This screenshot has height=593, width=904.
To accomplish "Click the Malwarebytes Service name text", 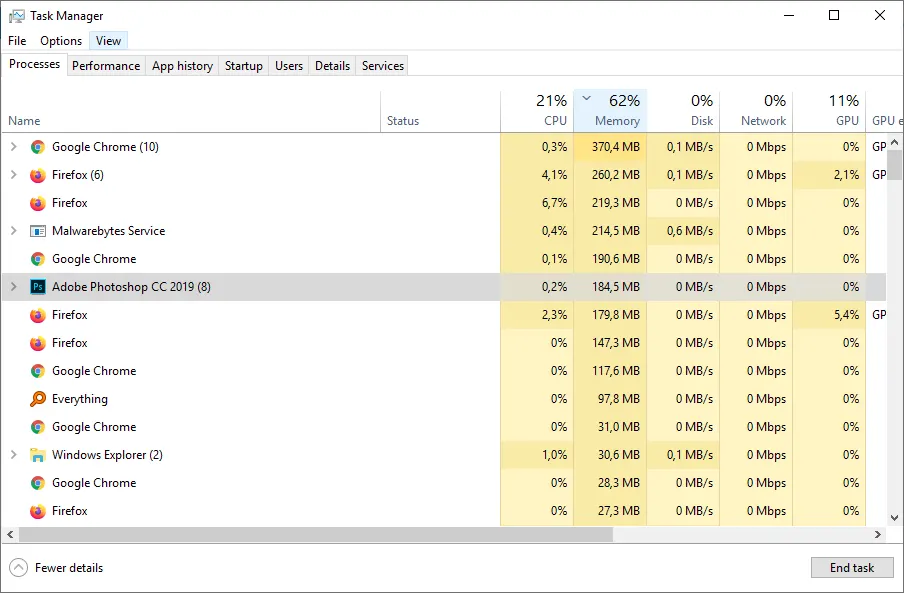I will coord(108,231).
